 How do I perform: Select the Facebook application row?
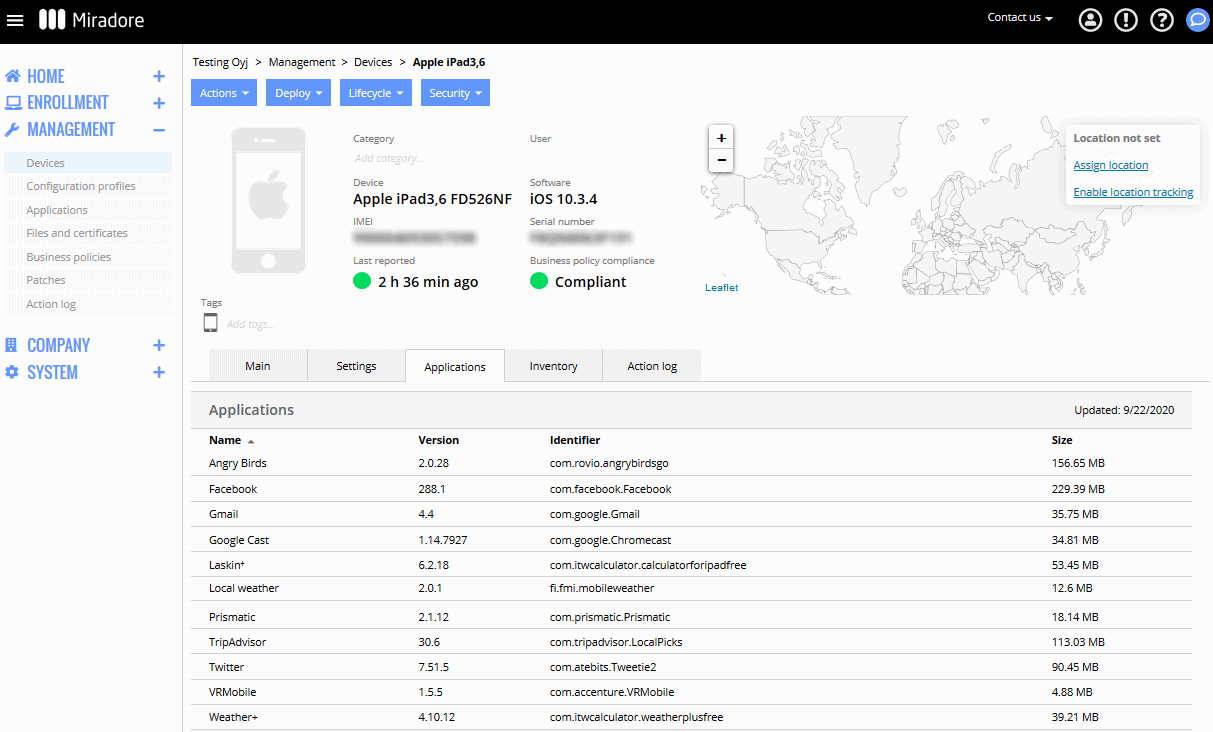(x=691, y=489)
